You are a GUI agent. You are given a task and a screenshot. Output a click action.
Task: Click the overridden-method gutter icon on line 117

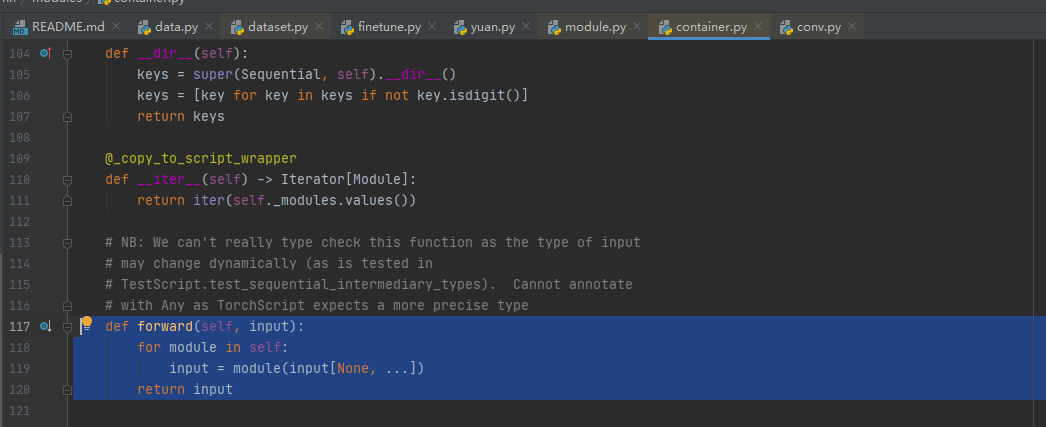tap(44, 326)
